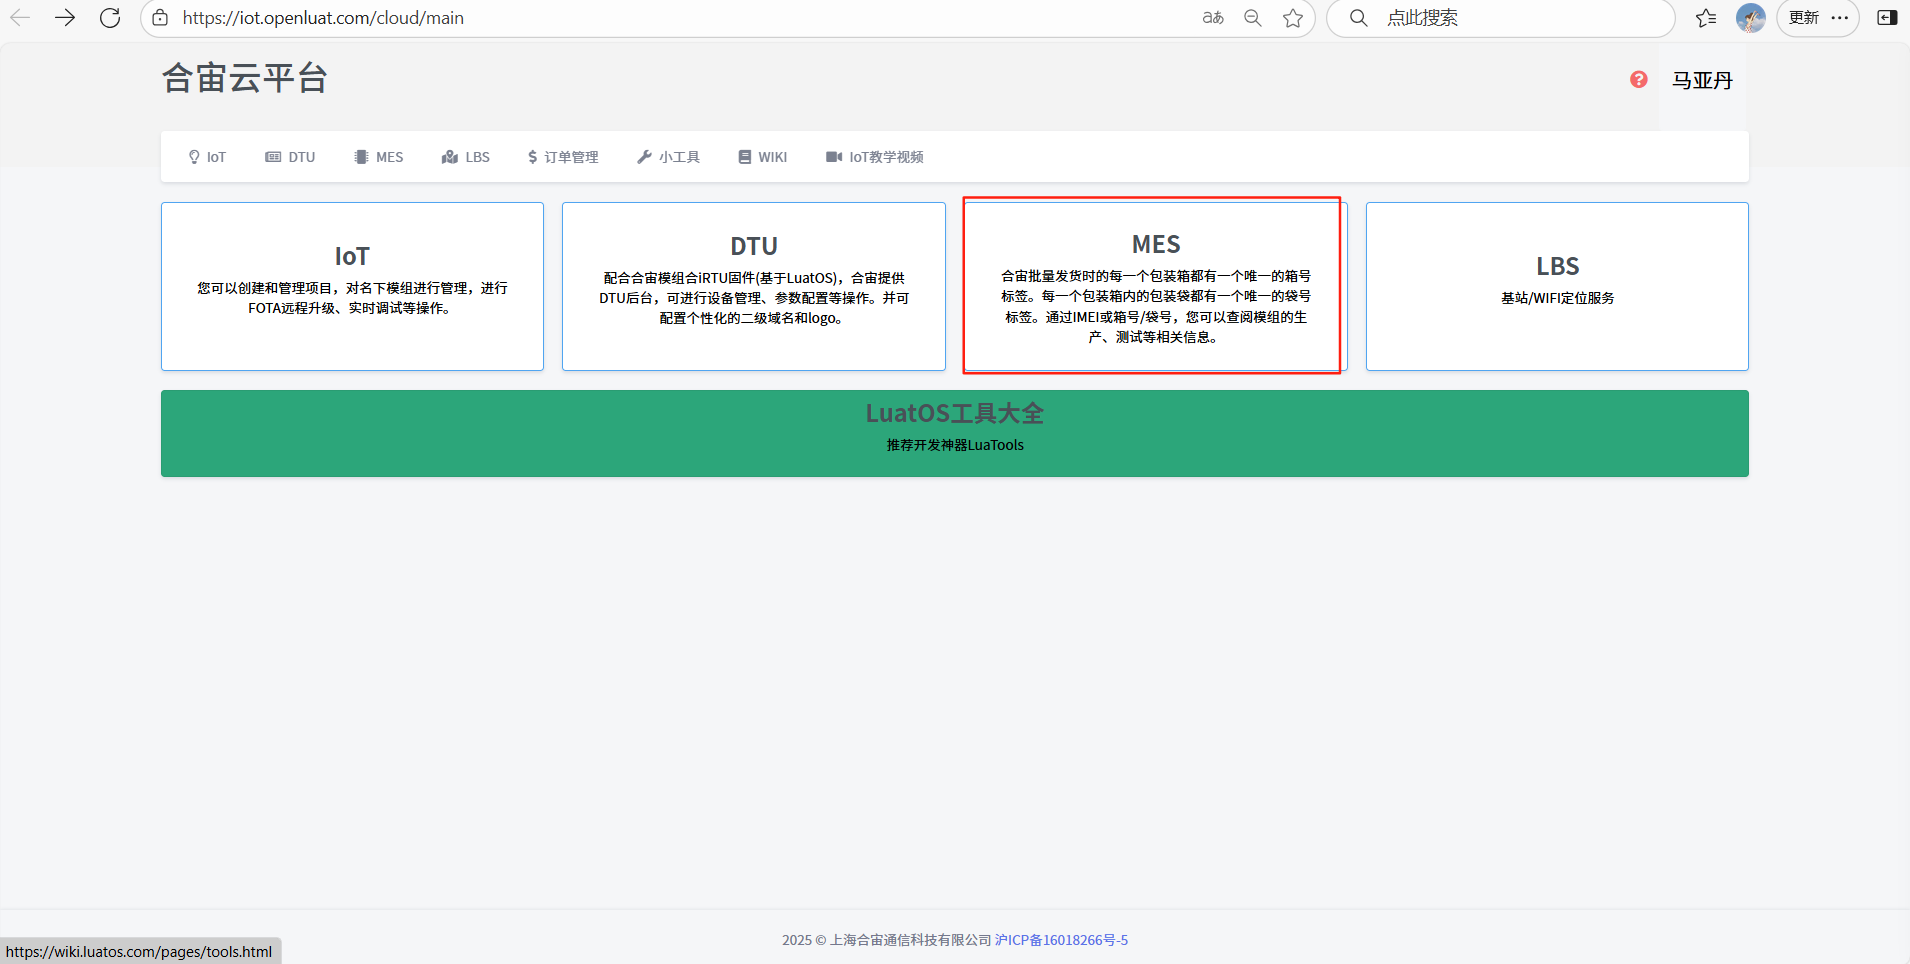The height and width of the screenshot is (964, 1910).
Task: Click the browser forward arrow
Action: pyautogui.click(x=65, y=18)
